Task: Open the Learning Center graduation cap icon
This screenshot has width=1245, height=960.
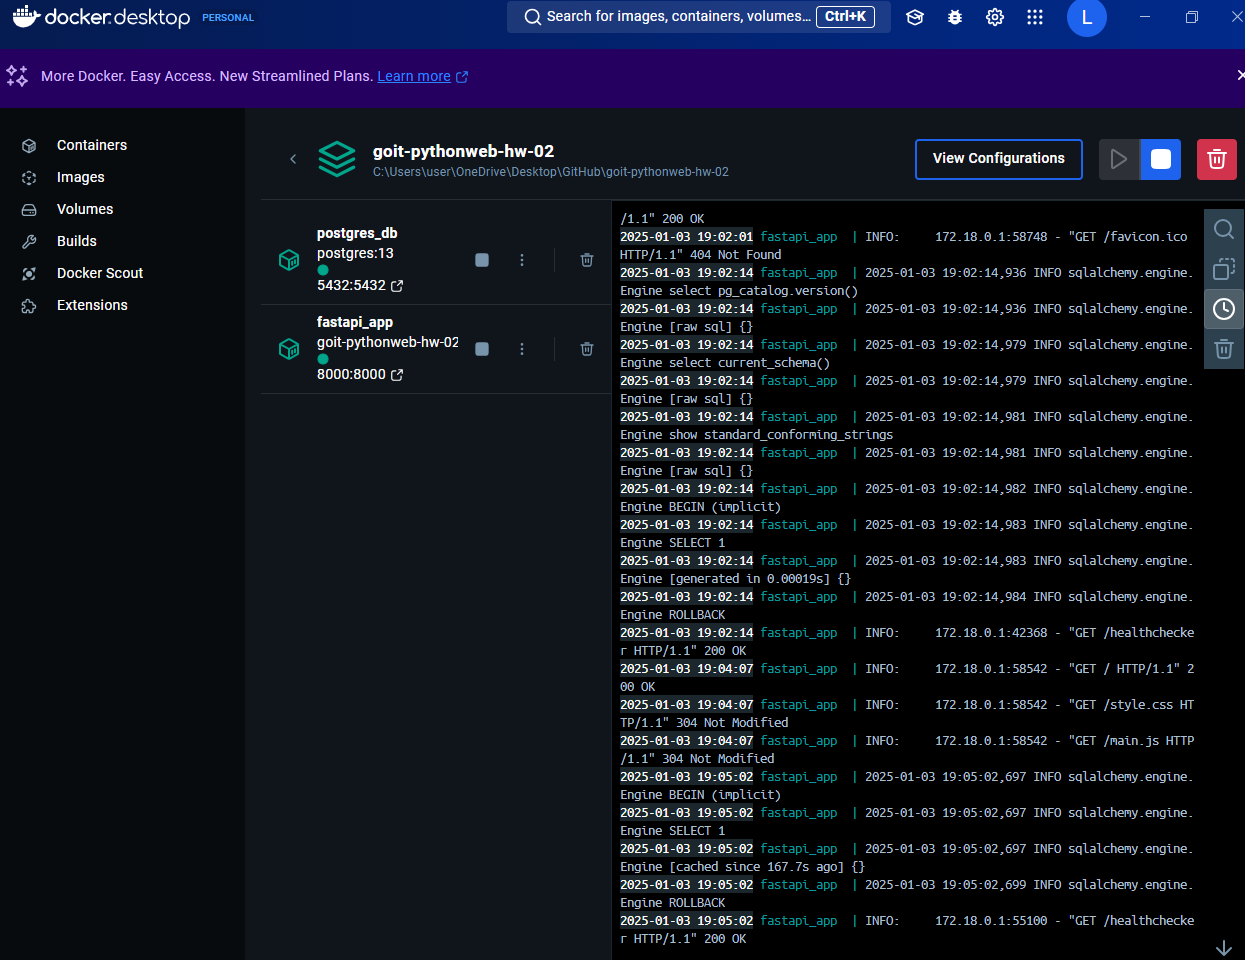Action: tap(915, 17)
